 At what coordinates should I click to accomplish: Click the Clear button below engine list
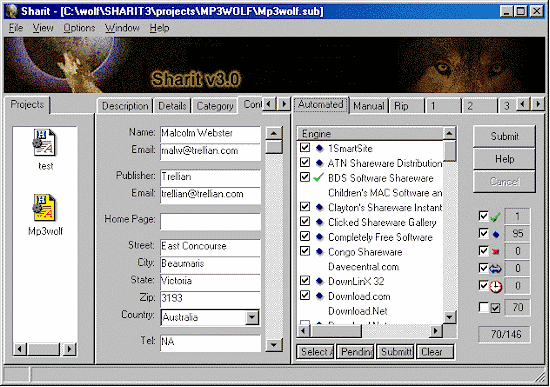click(435, 352)
